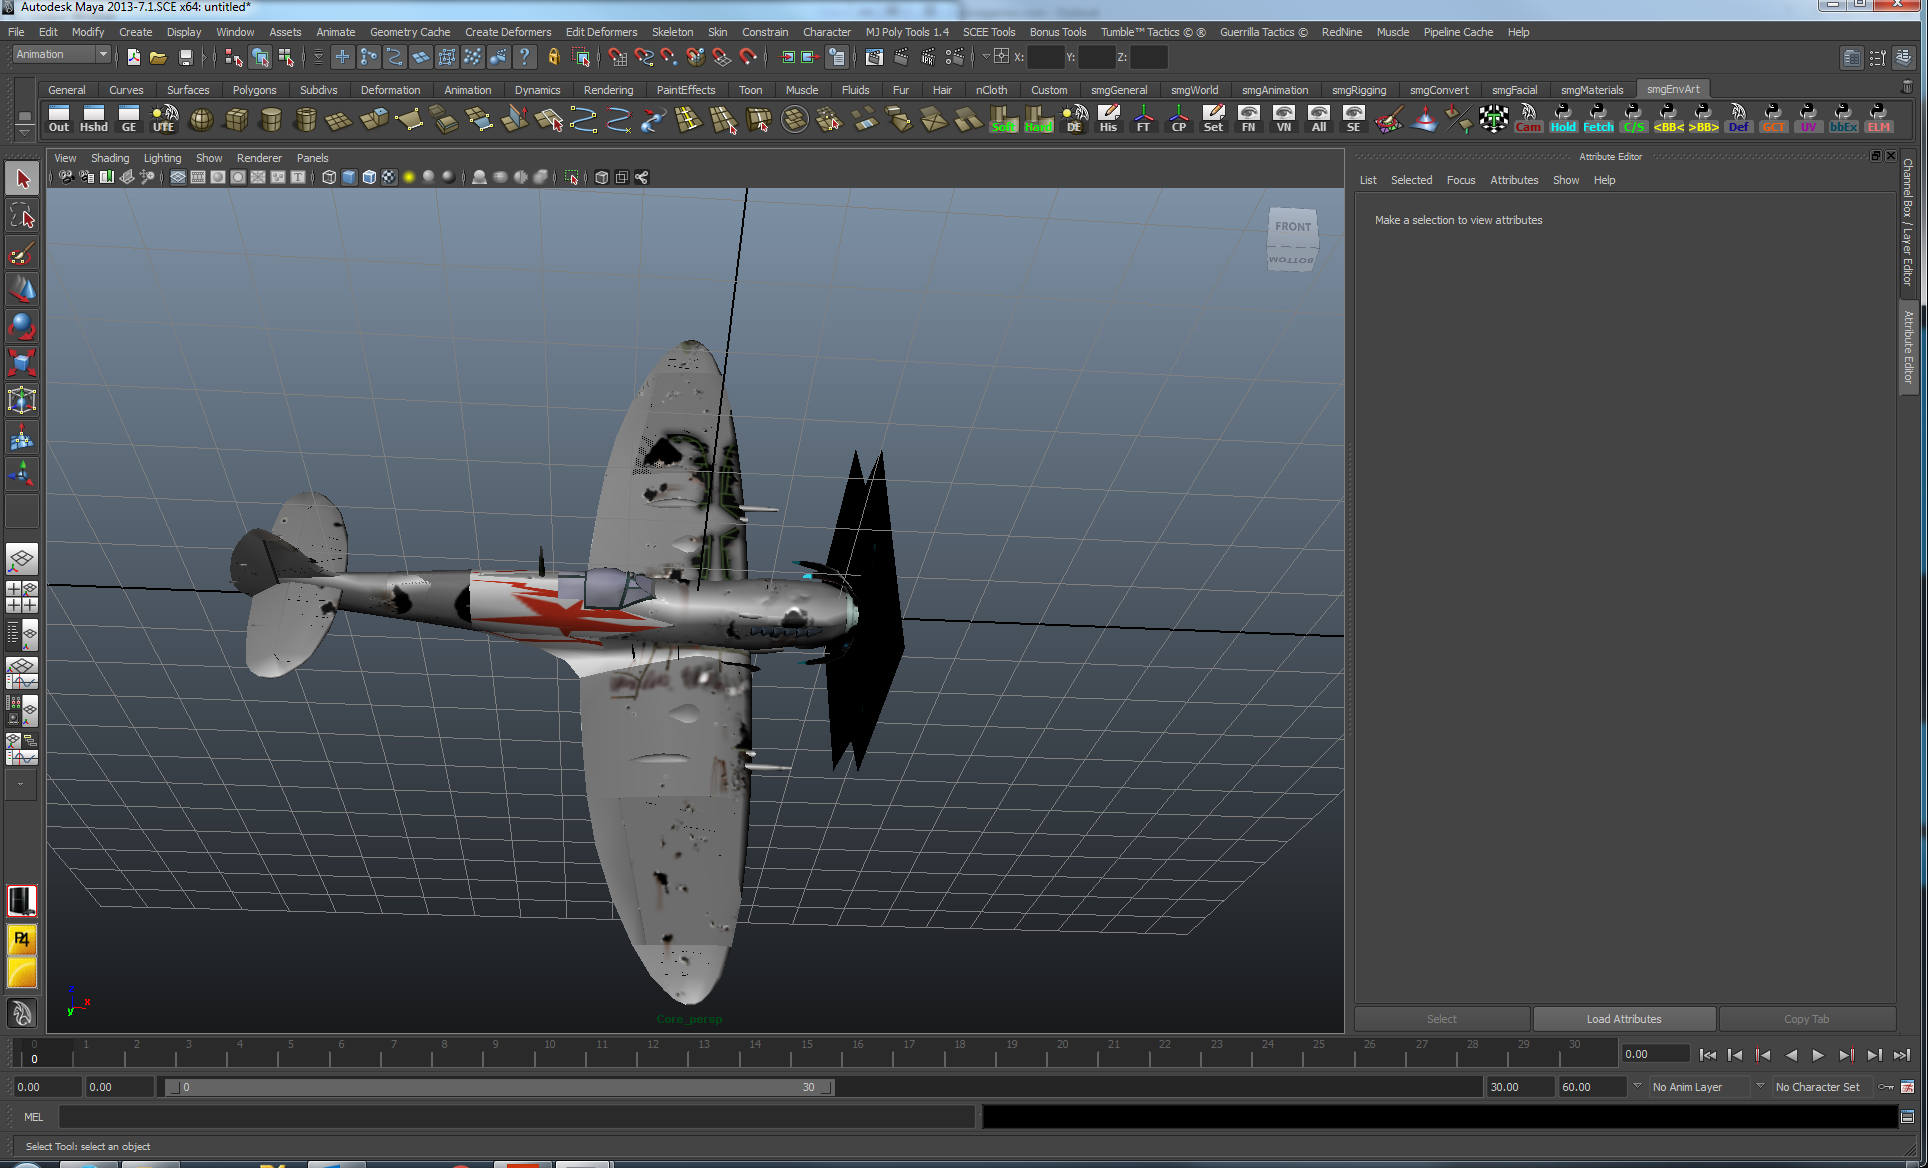Click the Hold shelf button

(1563, 119)
